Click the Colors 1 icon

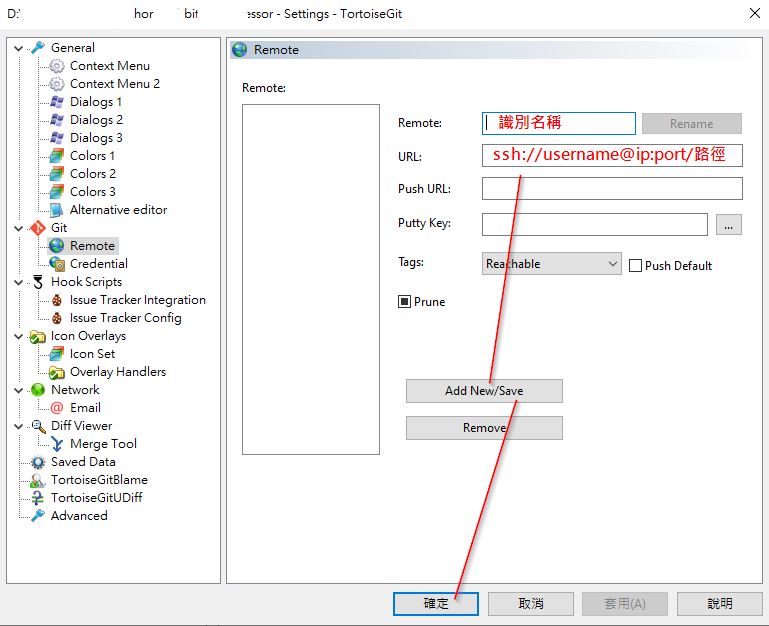point(57,156)
